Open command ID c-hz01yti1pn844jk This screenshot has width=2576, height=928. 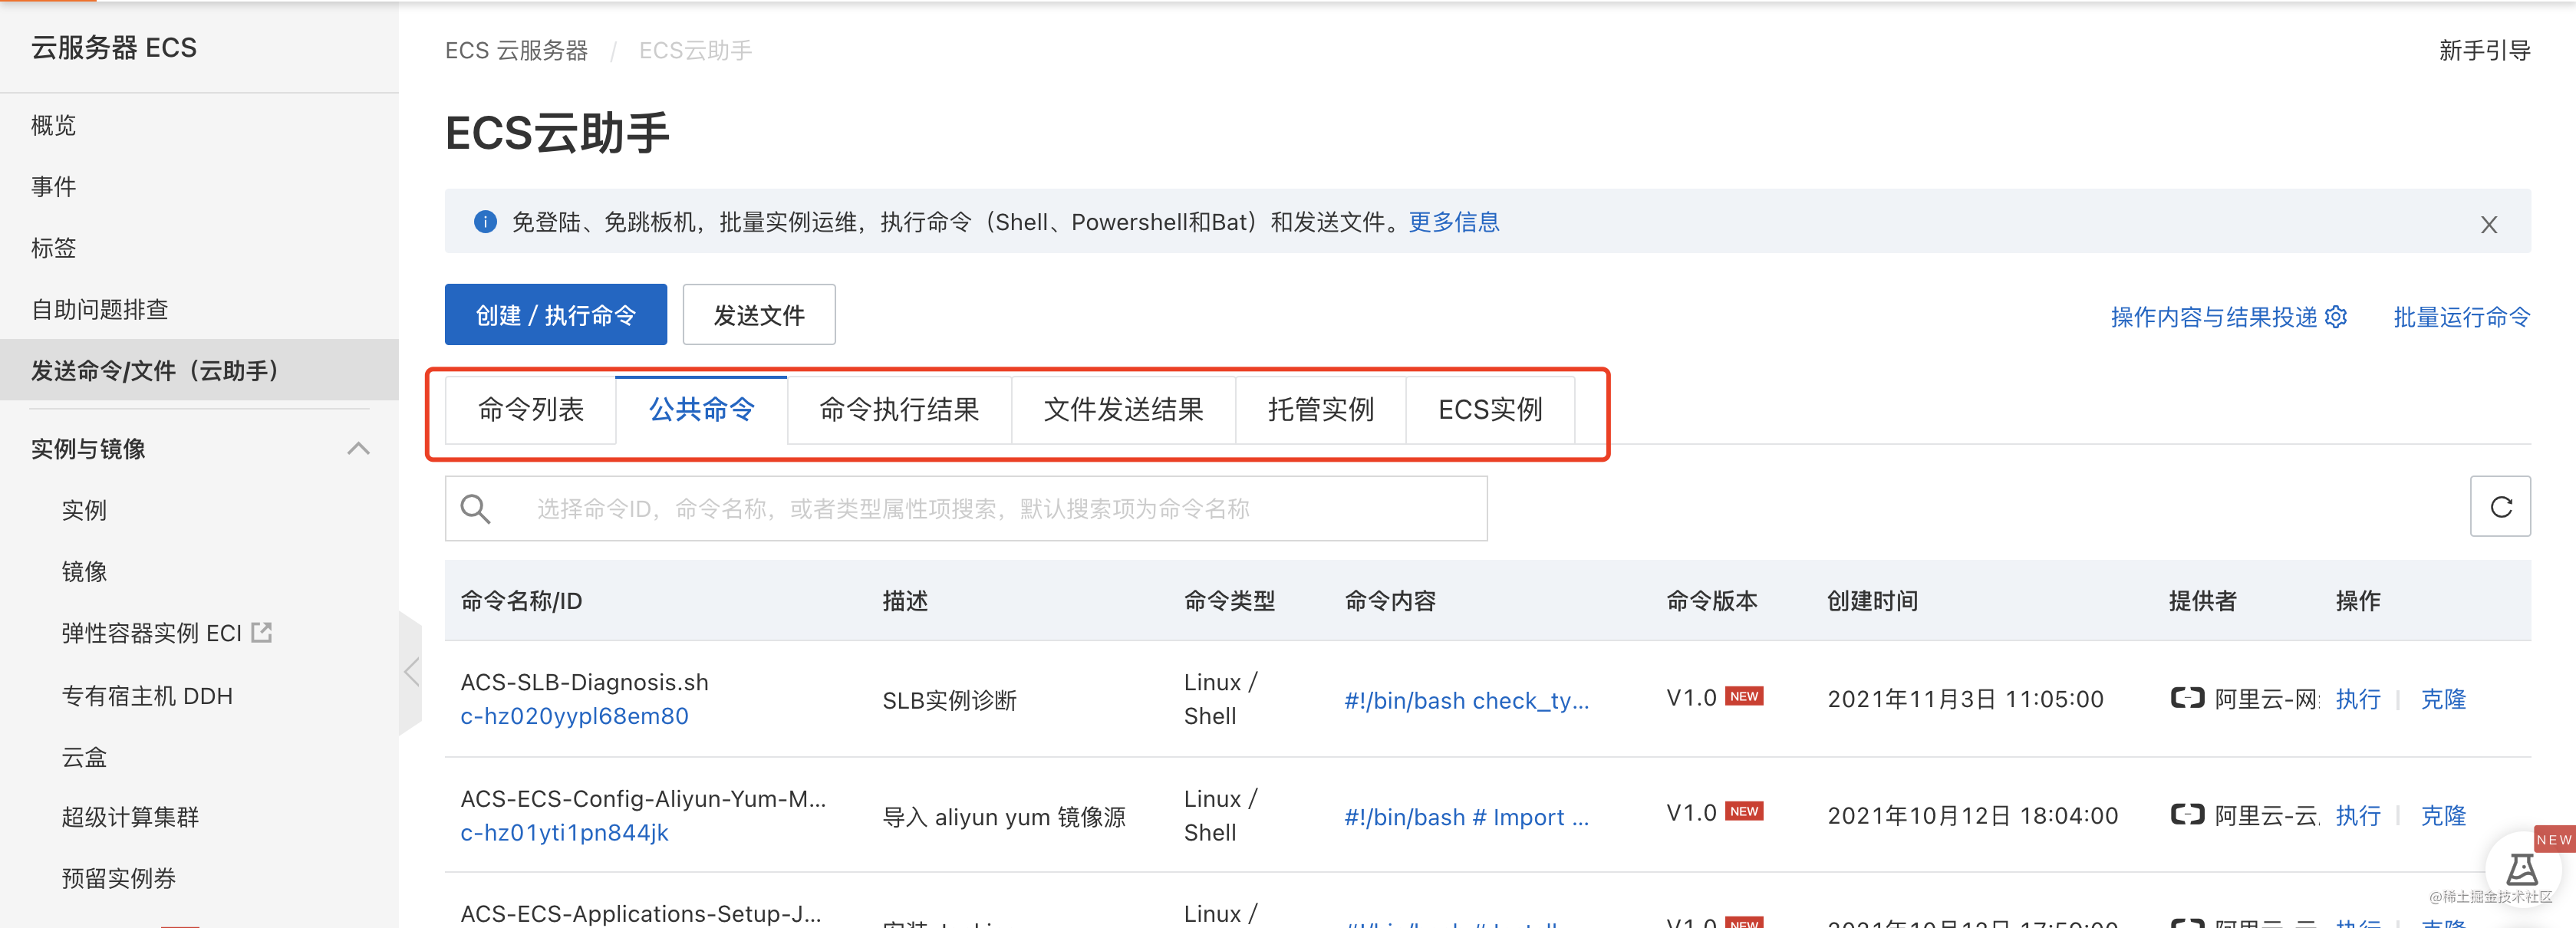point(564,832)
